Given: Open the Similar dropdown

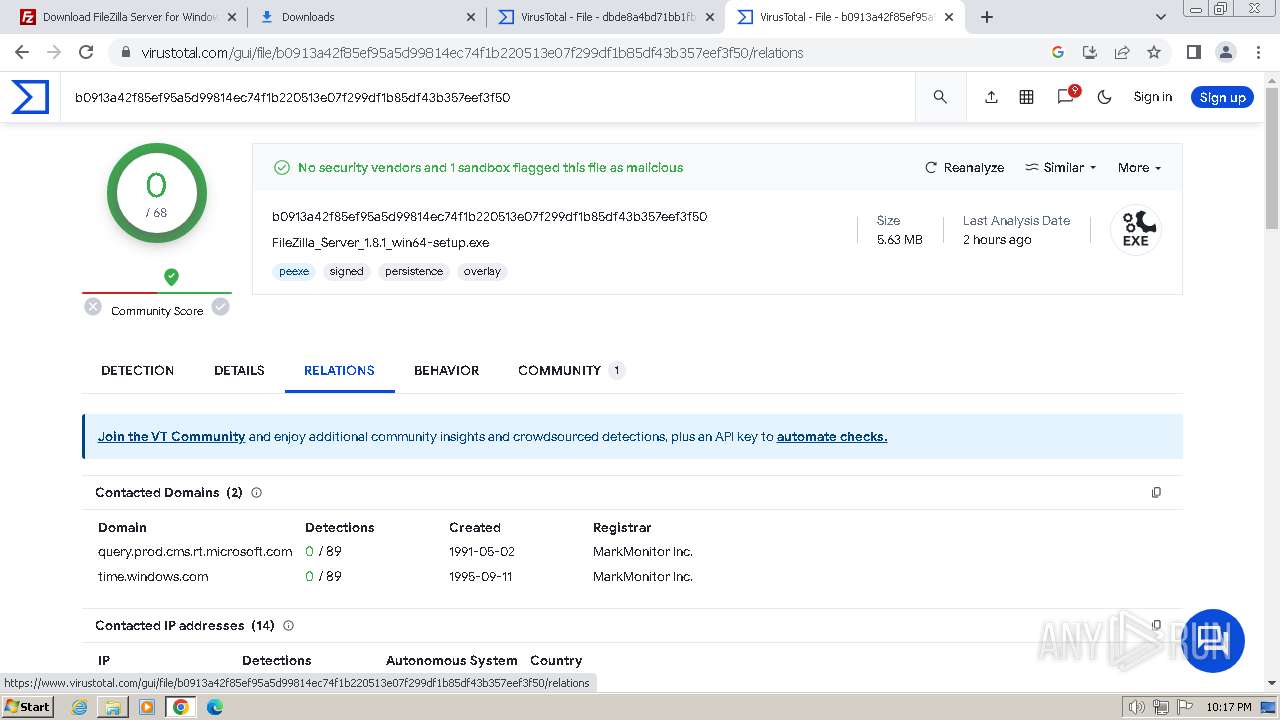Looking at the screenshot, I should click(1061, 167).
